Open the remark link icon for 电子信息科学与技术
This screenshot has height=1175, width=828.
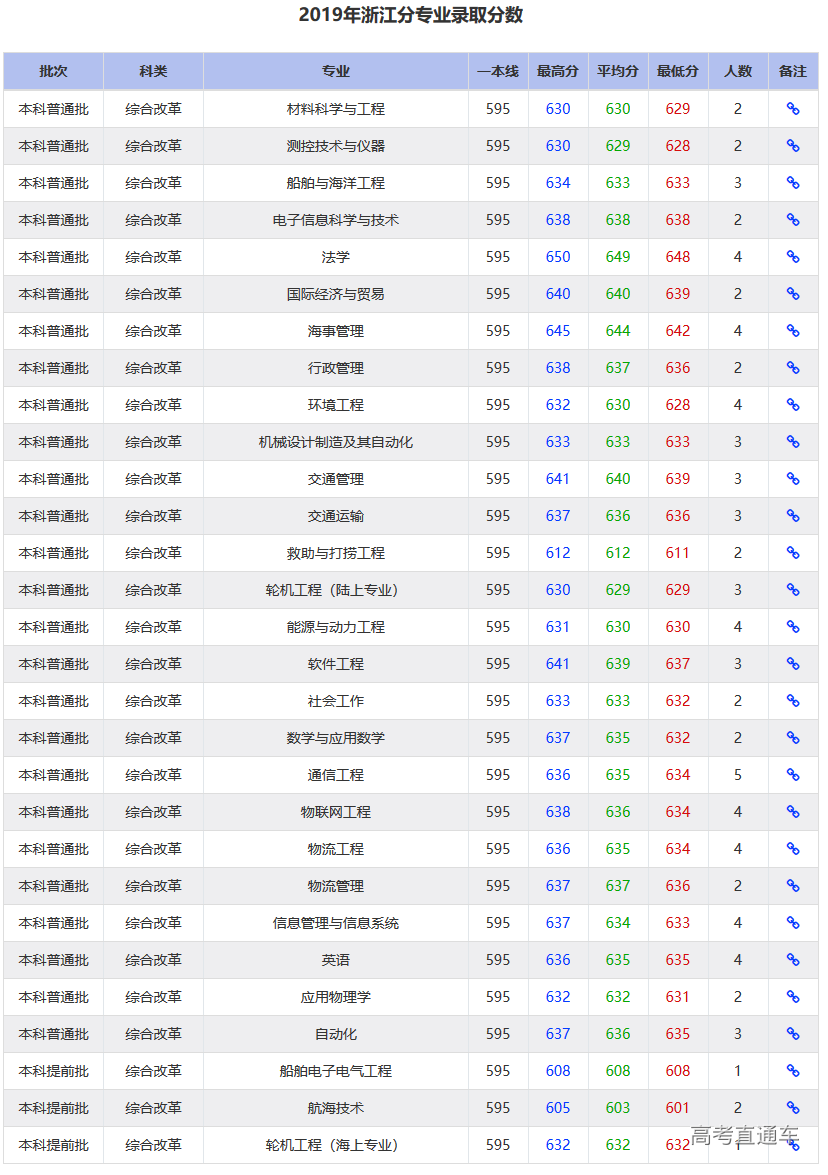792,220
